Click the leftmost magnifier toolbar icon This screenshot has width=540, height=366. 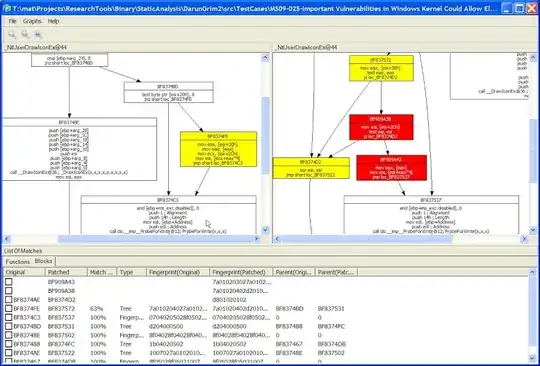(12, 34)
